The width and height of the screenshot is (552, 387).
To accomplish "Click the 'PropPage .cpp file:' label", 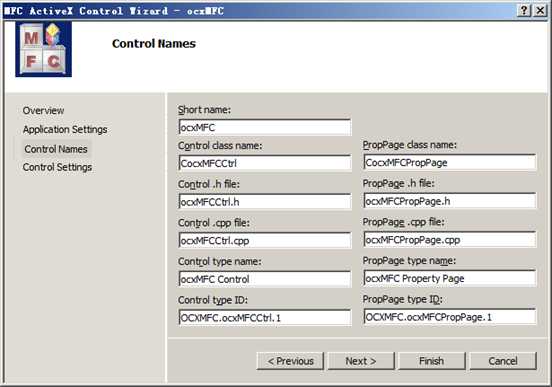I will point(403,222).
